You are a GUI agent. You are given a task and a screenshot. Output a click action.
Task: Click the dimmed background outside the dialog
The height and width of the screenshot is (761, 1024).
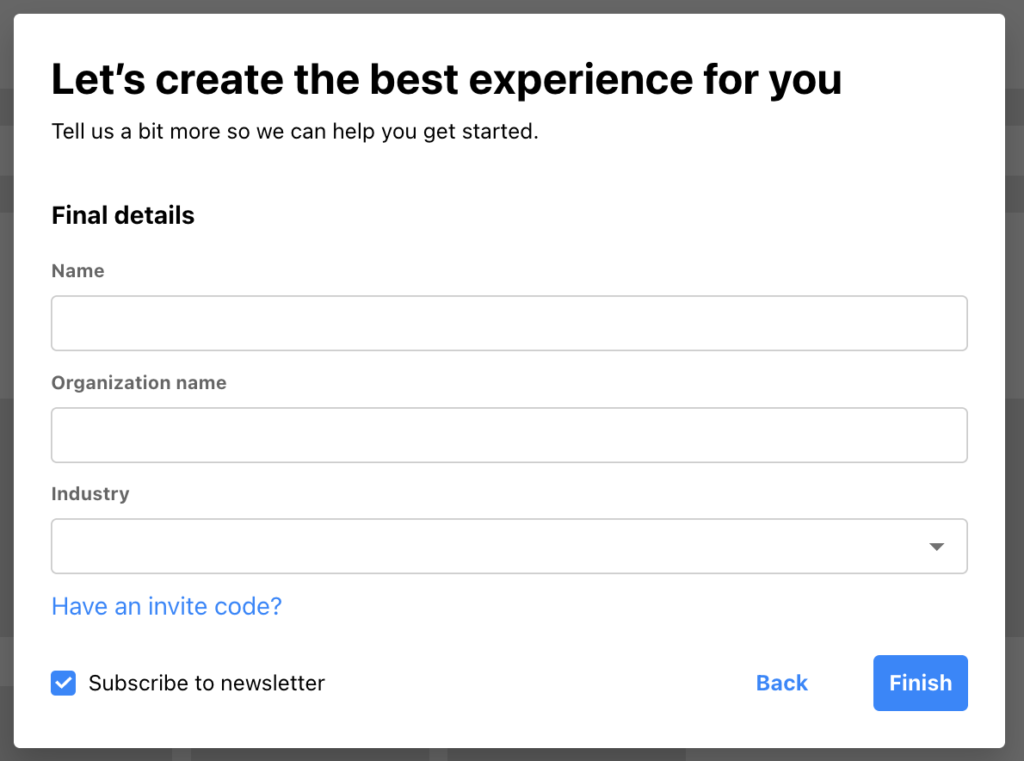click(x=1014, y=400)
